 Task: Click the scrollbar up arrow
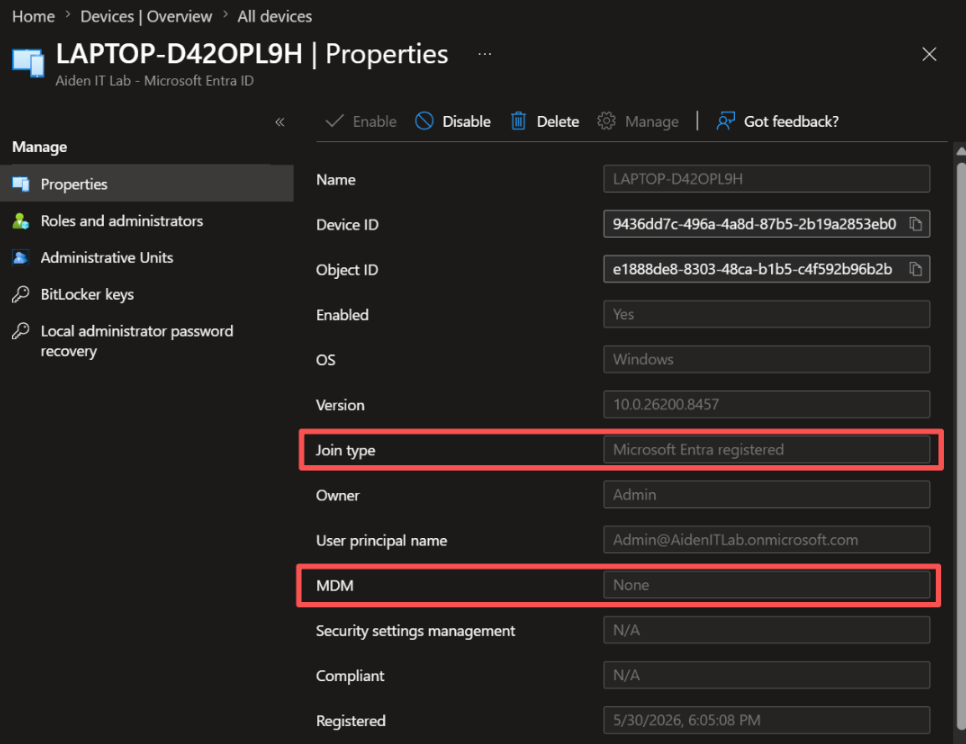click(960, 150)
